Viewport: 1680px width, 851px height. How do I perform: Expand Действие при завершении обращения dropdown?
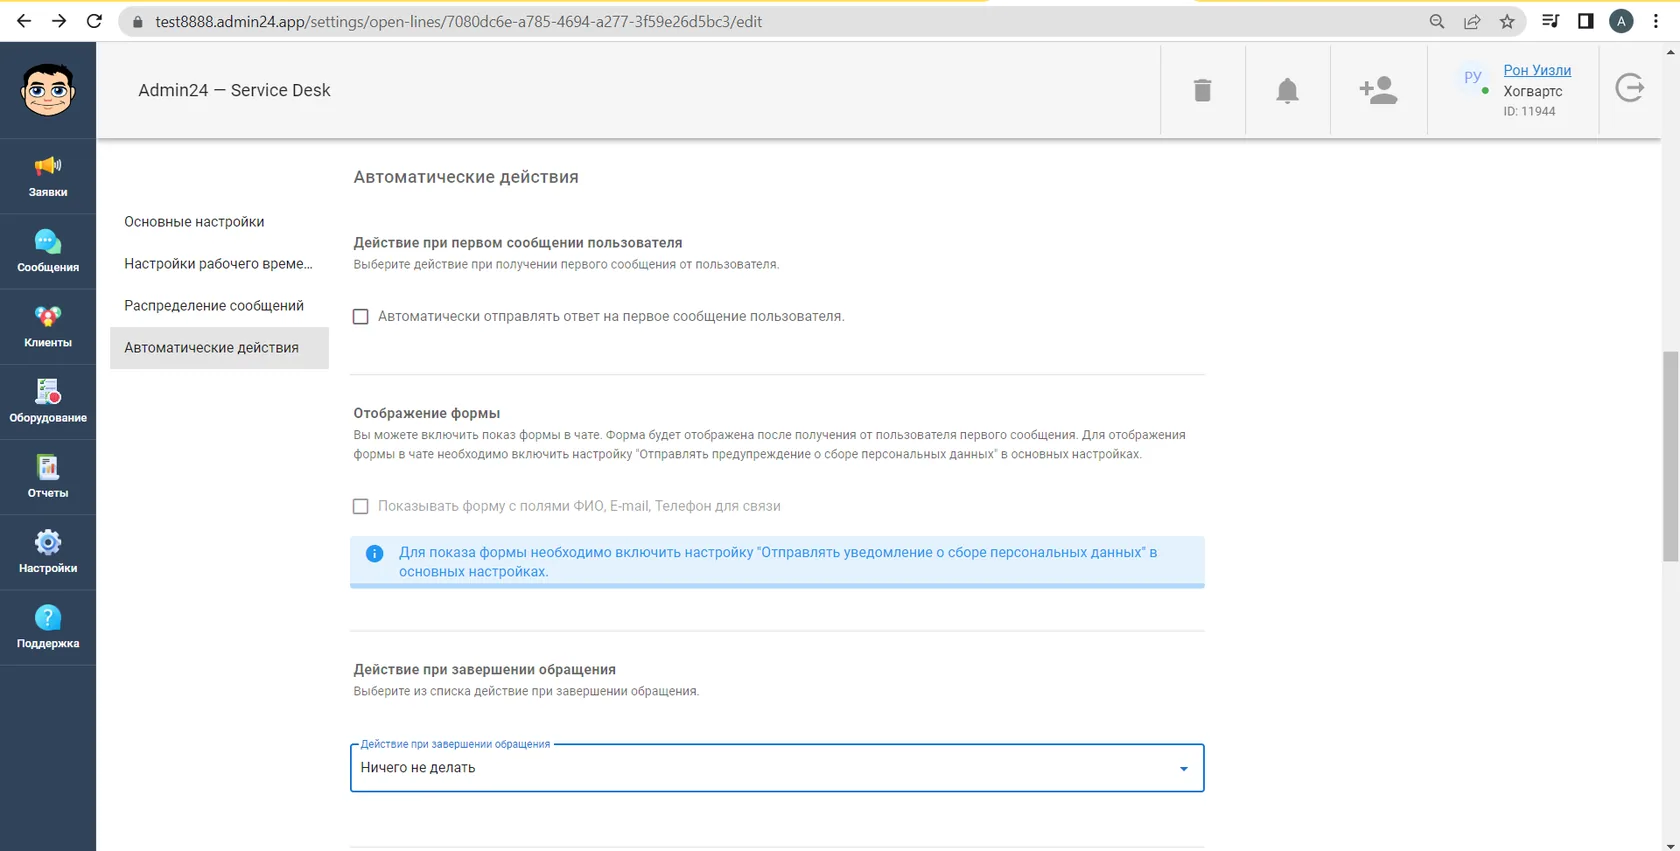pyautogui.click(x=777, y=767)
